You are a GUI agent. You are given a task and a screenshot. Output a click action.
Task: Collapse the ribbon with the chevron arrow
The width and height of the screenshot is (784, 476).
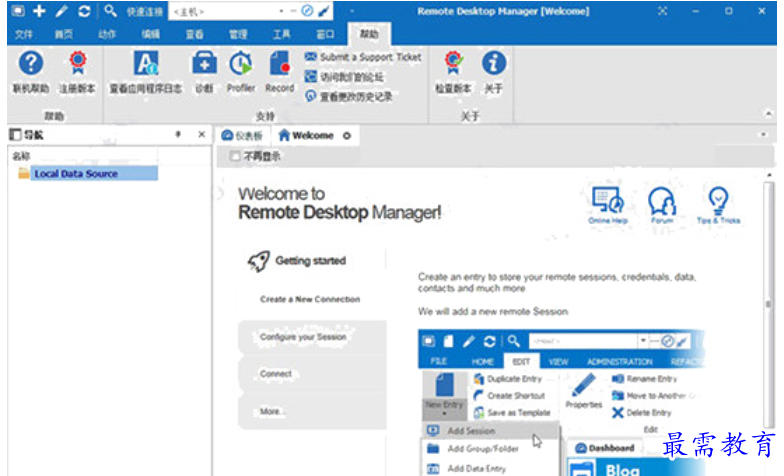click(x=768, y=114)
